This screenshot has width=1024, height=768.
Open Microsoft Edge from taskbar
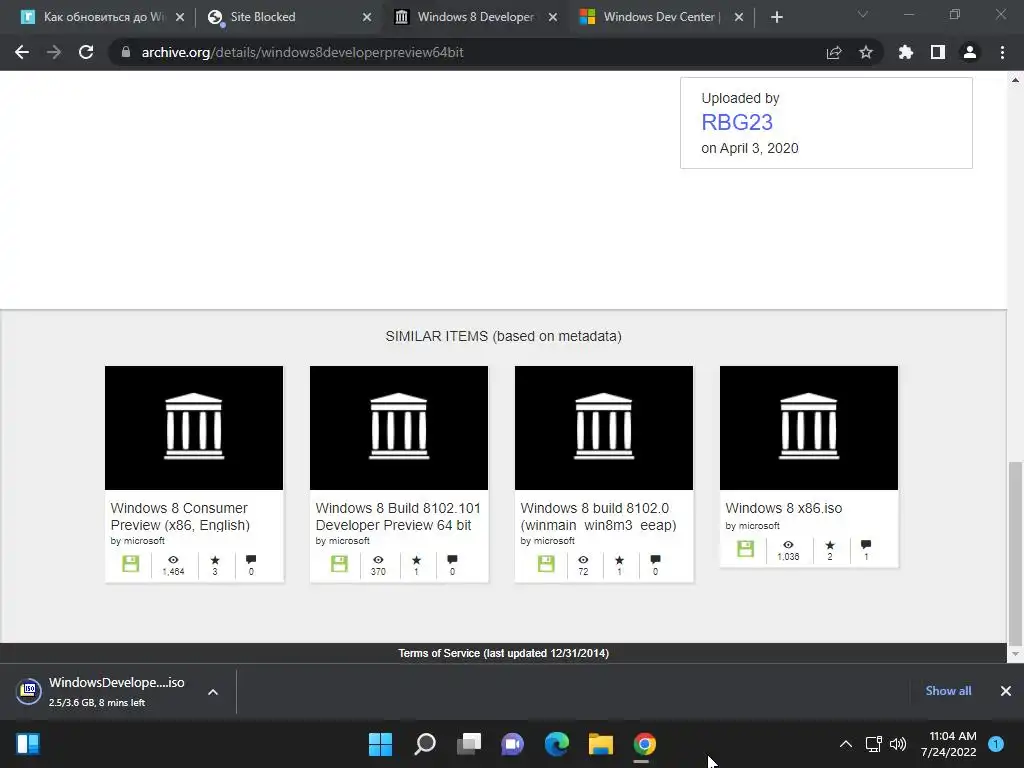[557, 744]
